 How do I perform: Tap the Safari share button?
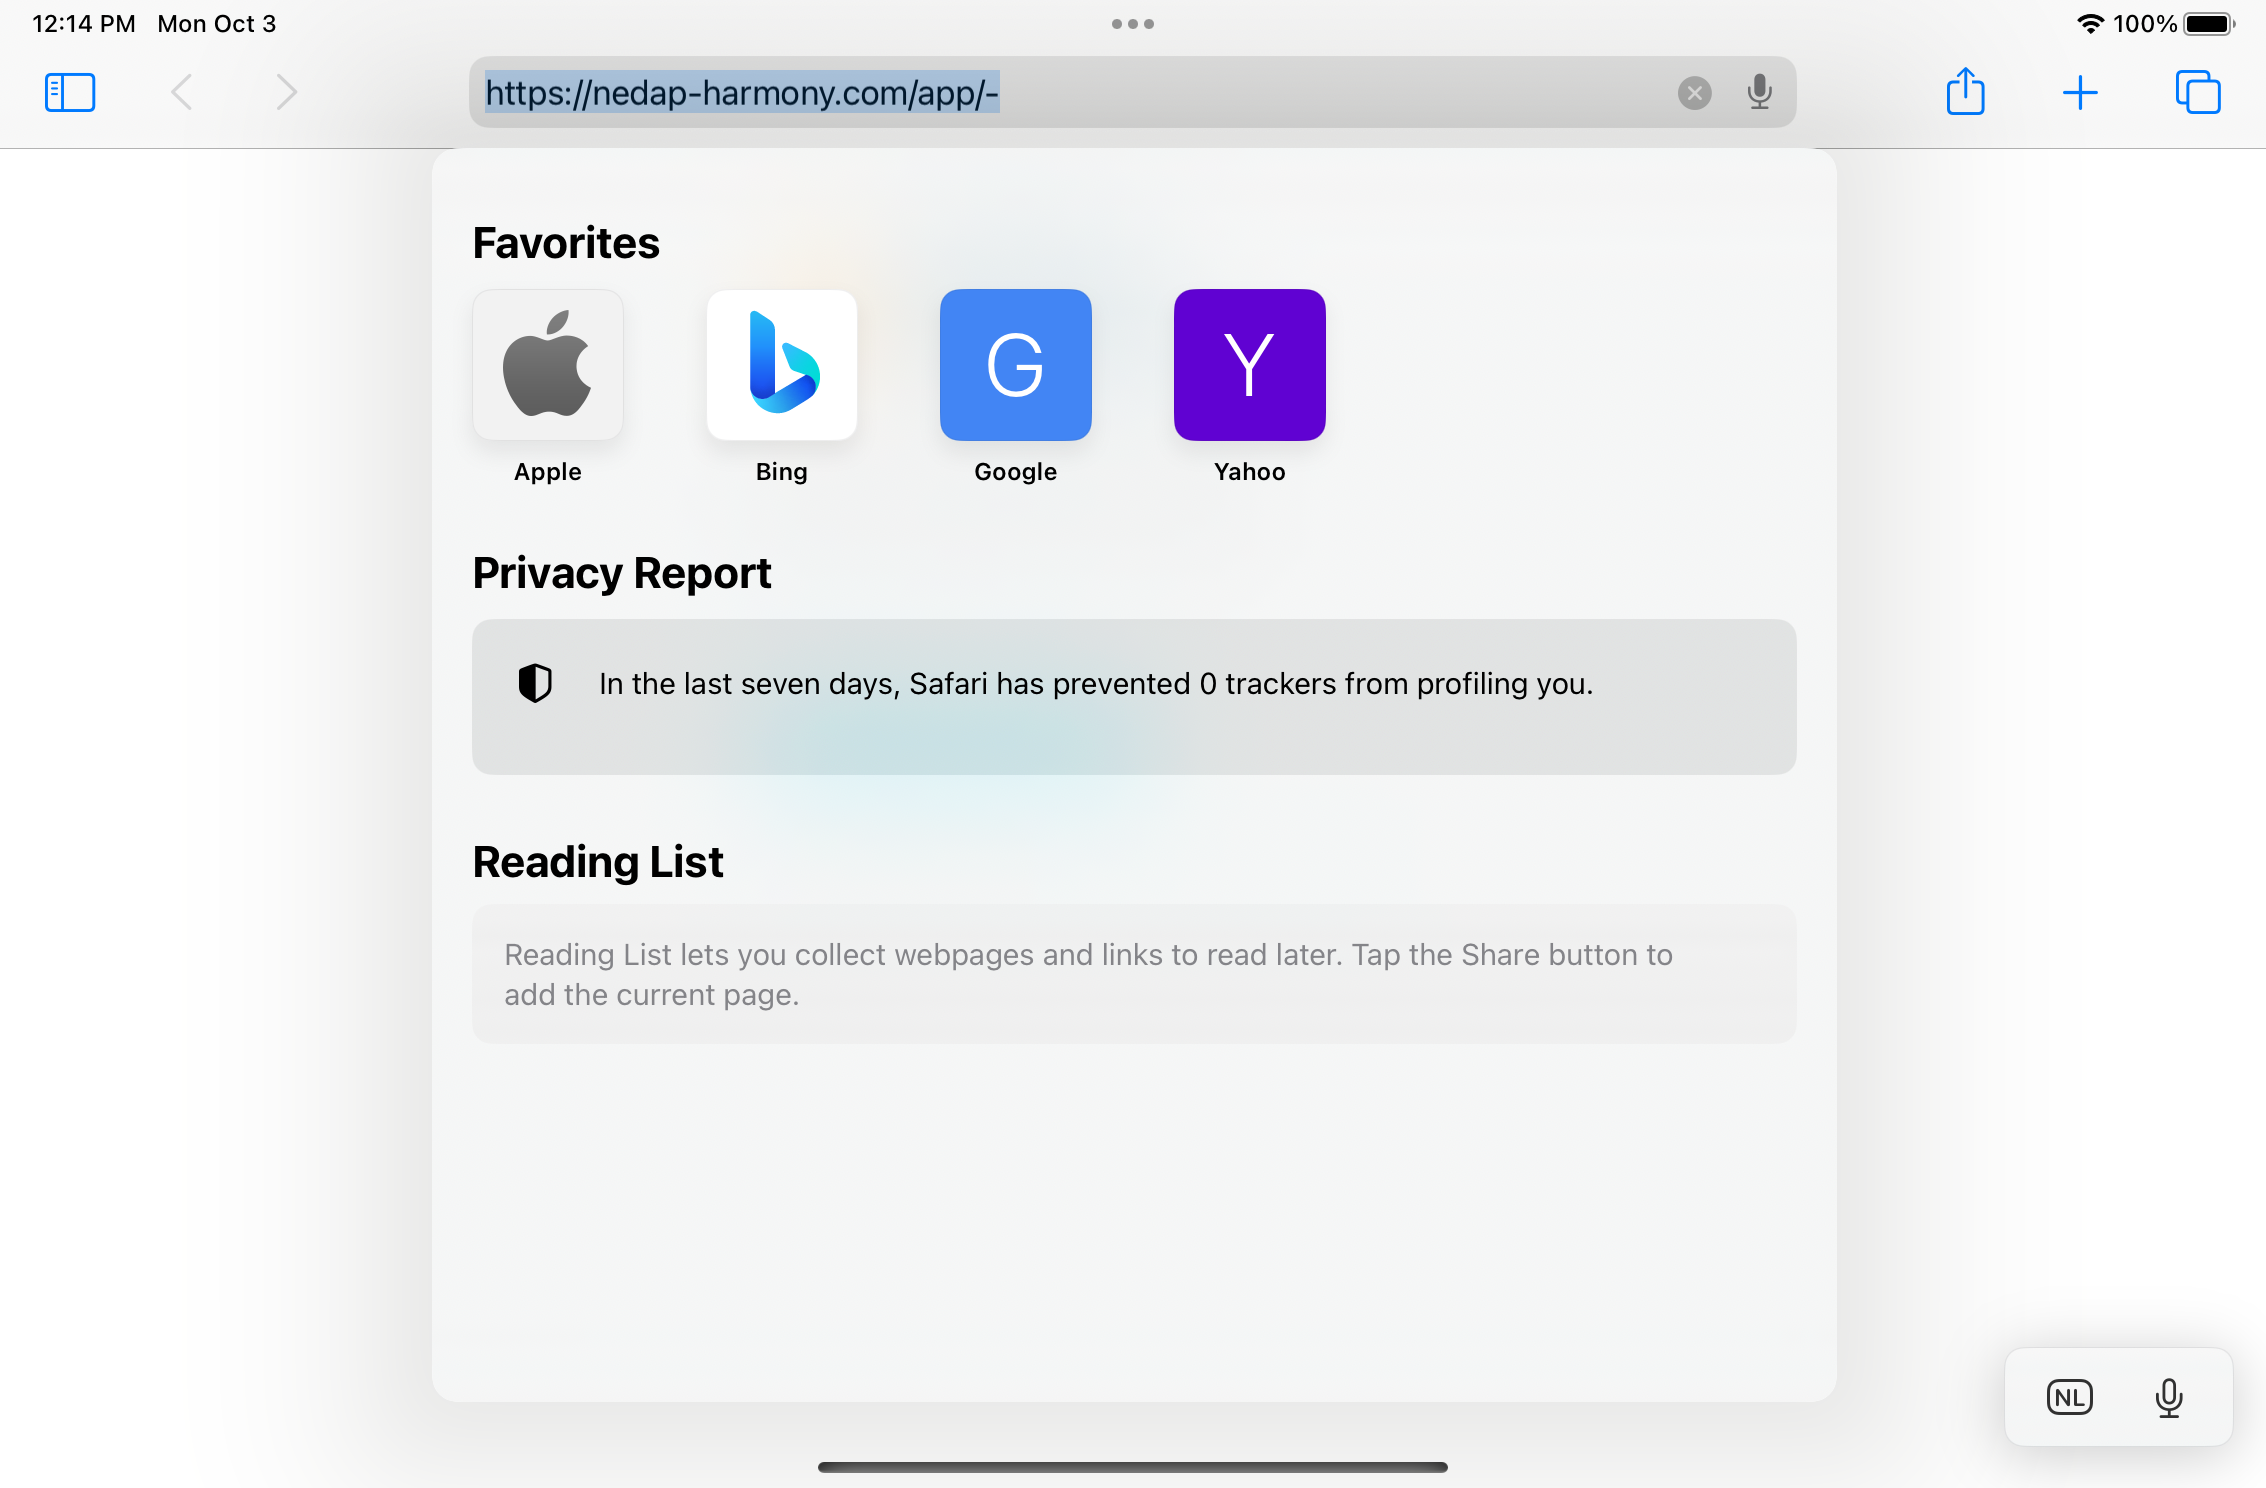click(1964, 91)
